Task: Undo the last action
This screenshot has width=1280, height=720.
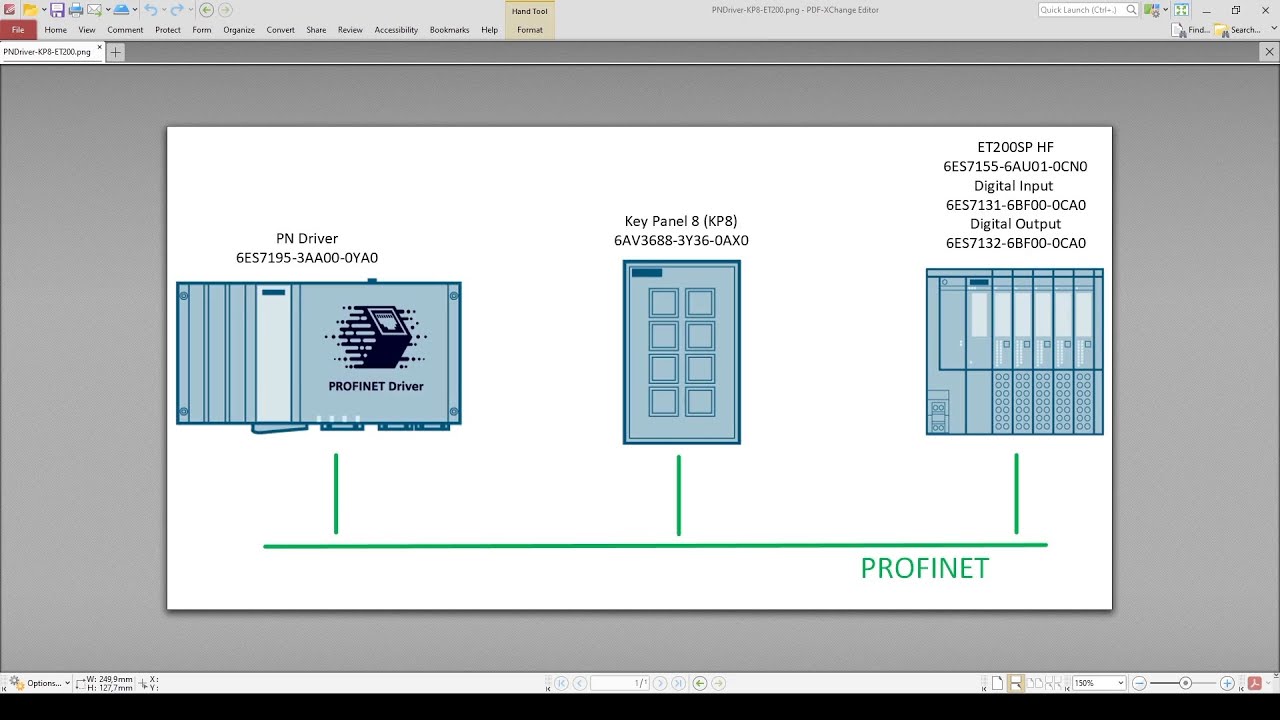Action: click(x=151, y=10)
